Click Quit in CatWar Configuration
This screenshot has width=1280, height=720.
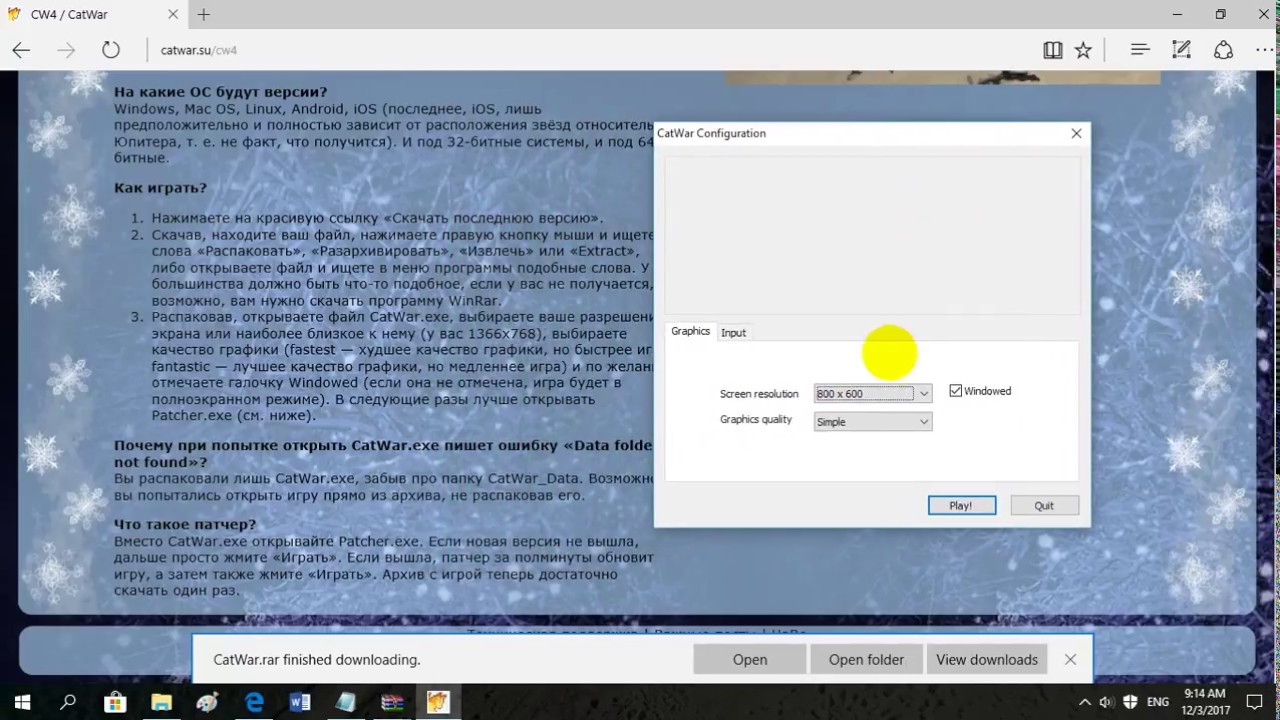point(1044,506)
